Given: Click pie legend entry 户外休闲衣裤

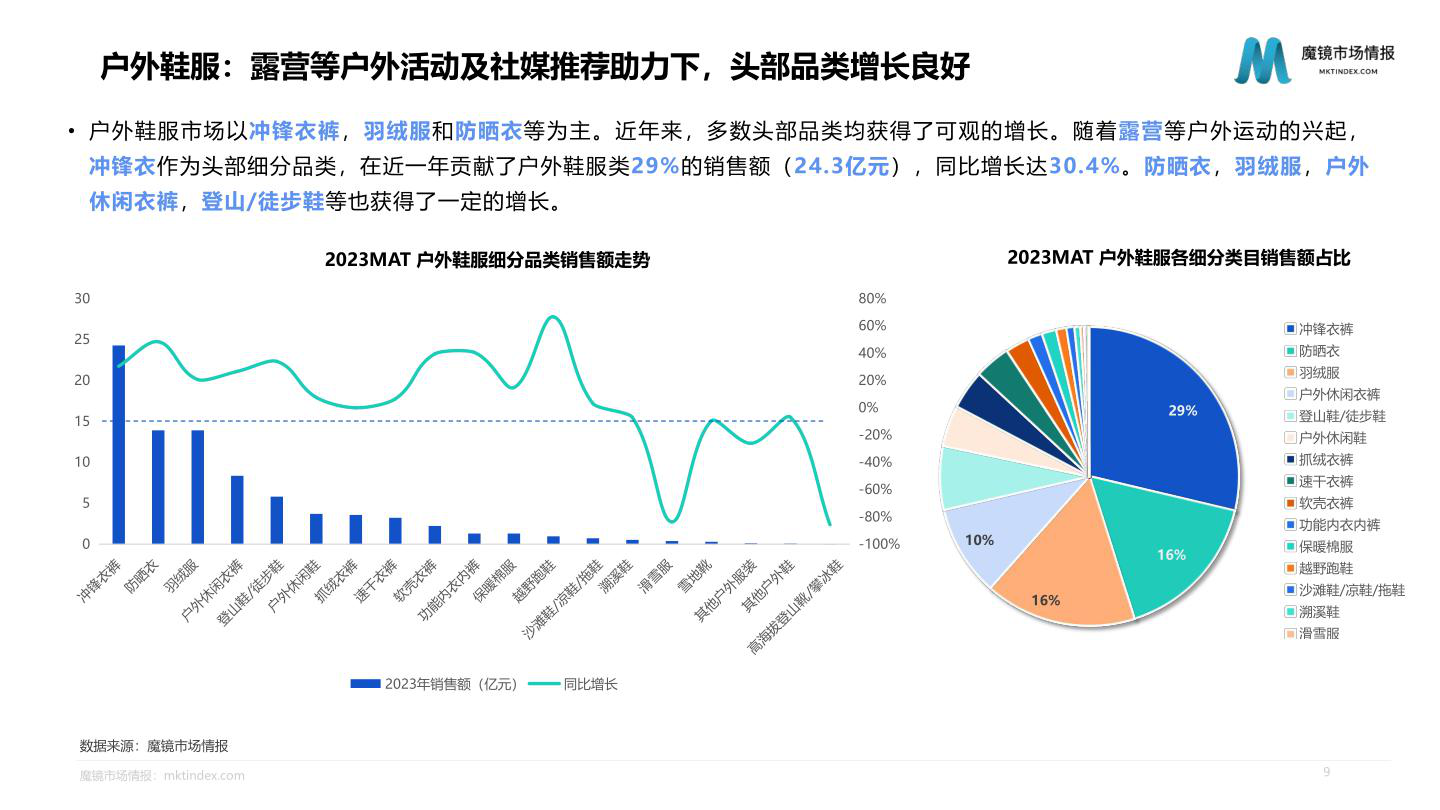Looking at the screenshot, I should point(1332,394).
